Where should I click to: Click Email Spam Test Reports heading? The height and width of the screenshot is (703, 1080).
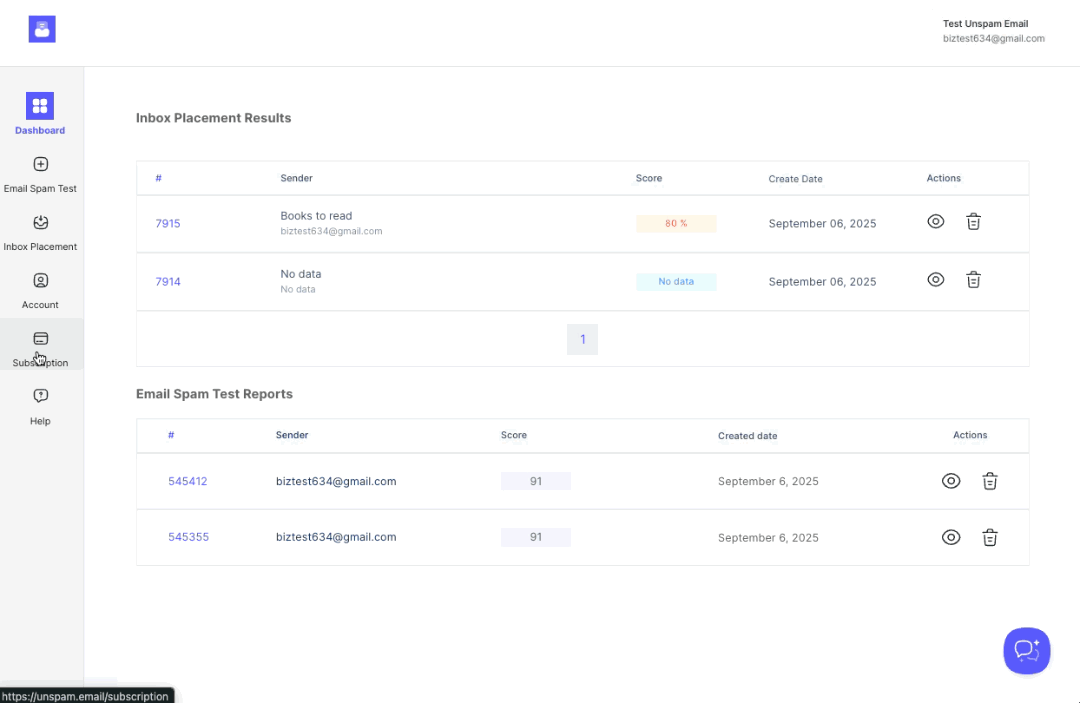214,394
